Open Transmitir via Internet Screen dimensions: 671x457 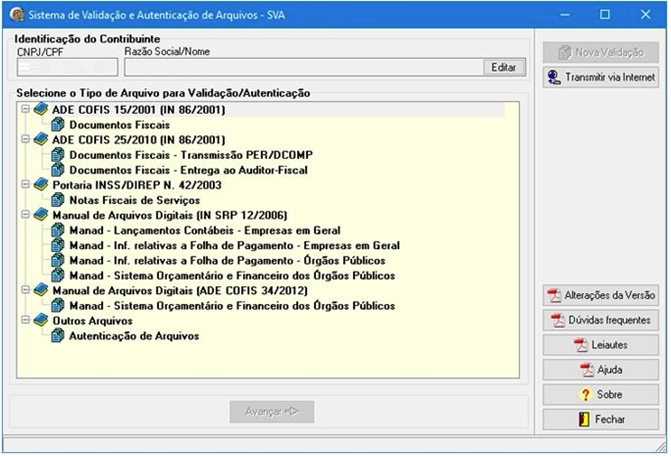pyautogui.click(x=601, y=77)
